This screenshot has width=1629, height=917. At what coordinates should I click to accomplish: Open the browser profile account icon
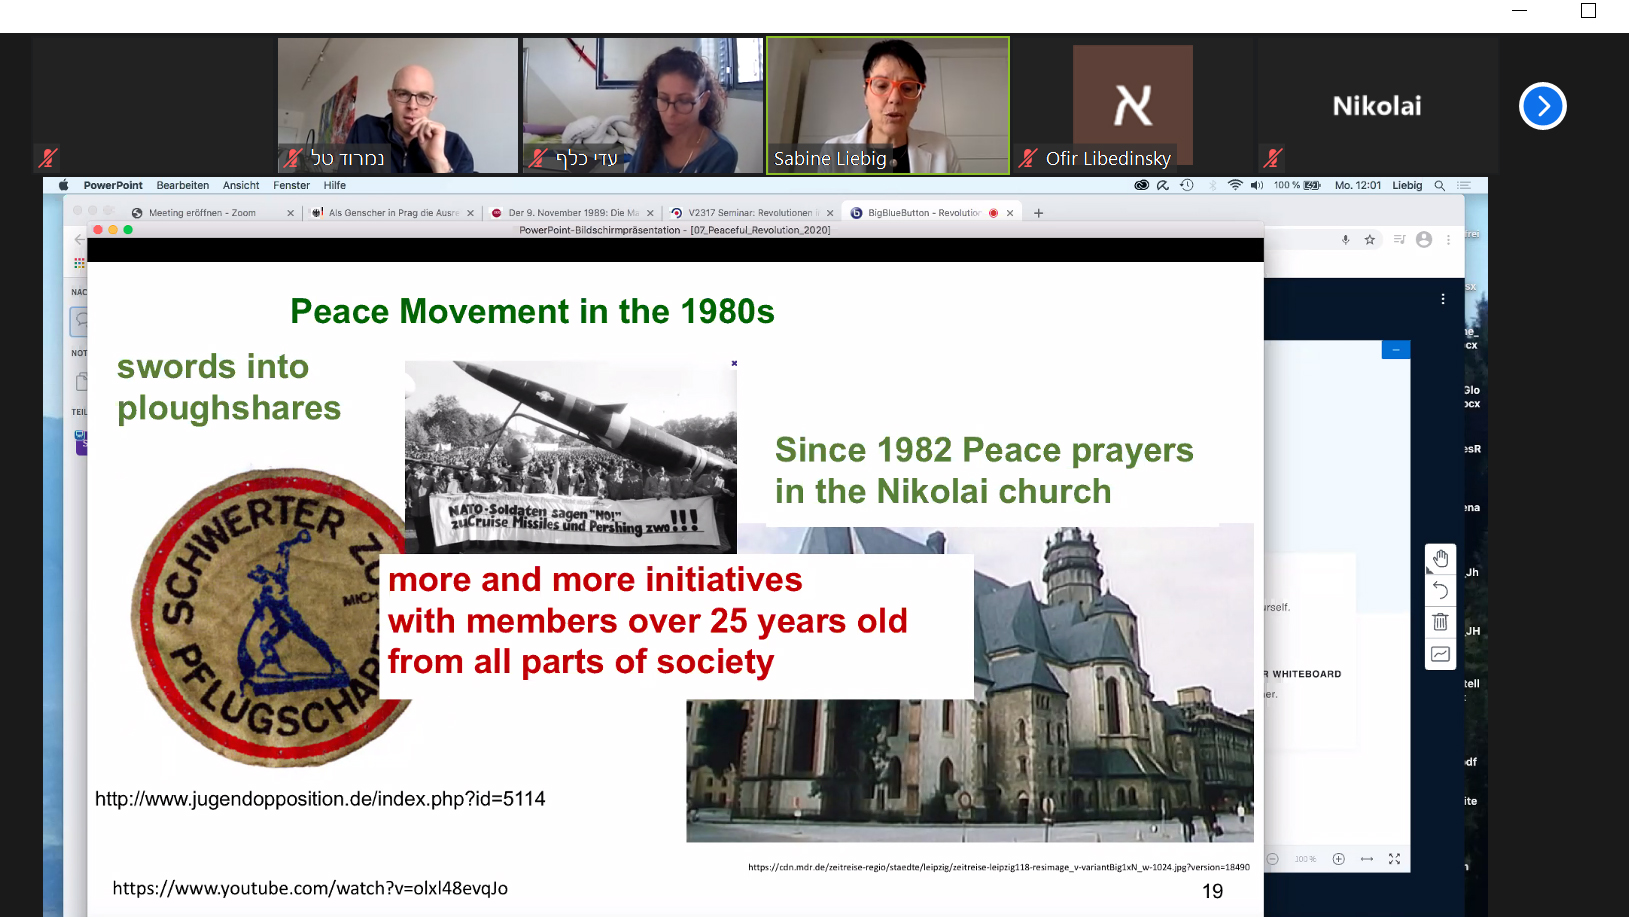coord(1424,240)
